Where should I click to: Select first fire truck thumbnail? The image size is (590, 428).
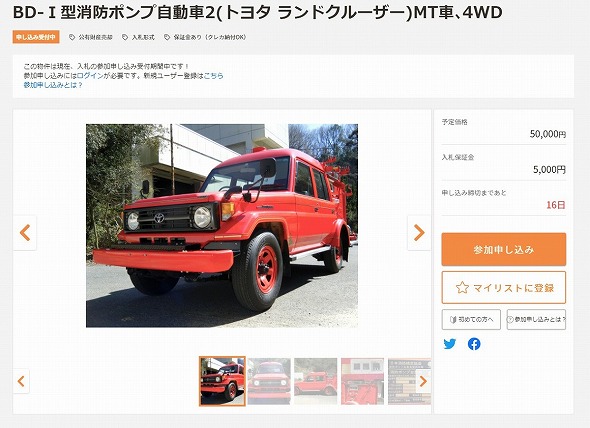(x=222, y=381)
